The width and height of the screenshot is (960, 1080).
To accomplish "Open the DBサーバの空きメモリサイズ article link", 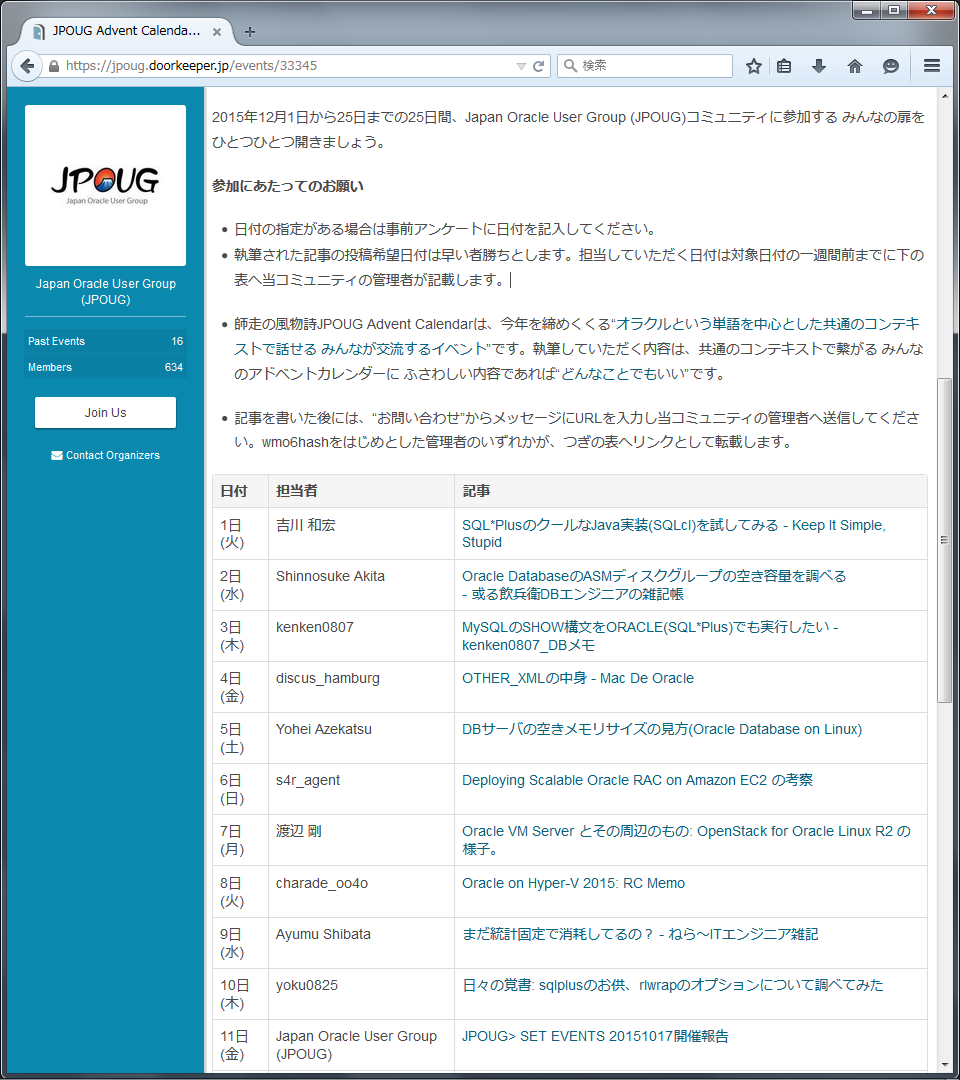I will coord(662,729).
